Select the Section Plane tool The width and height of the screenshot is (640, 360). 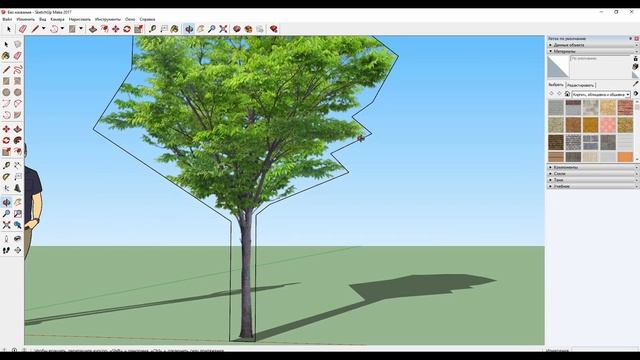point(18,250)
